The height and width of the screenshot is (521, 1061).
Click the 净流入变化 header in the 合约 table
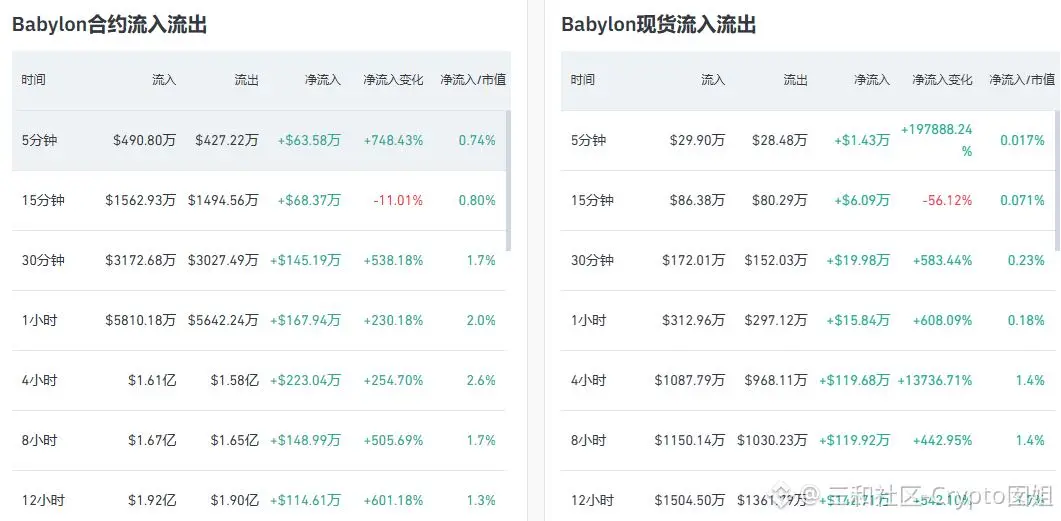(x=393, y=80)
